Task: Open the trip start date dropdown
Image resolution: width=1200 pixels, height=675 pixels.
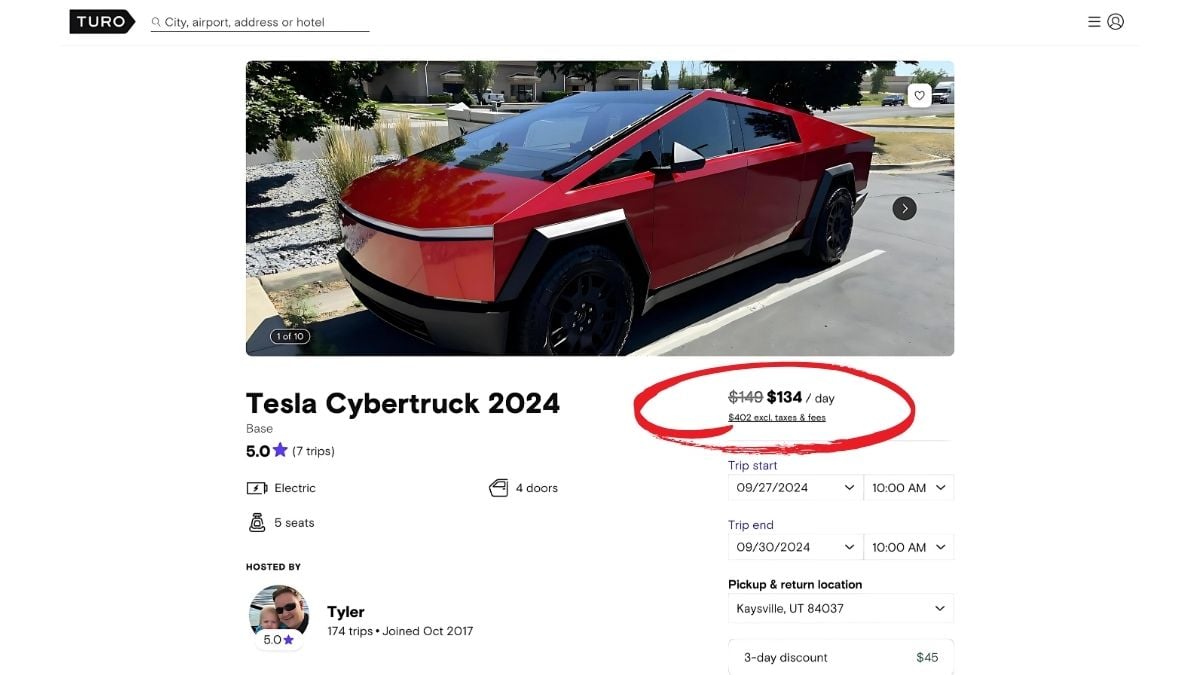Action: [795, 488]
